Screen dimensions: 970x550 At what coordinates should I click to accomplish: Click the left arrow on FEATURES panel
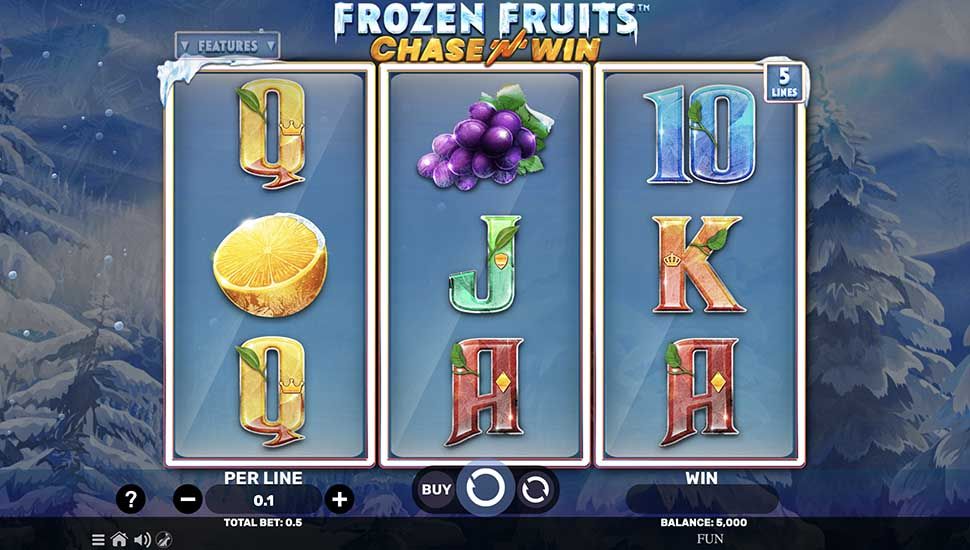(x=185, y=46)
